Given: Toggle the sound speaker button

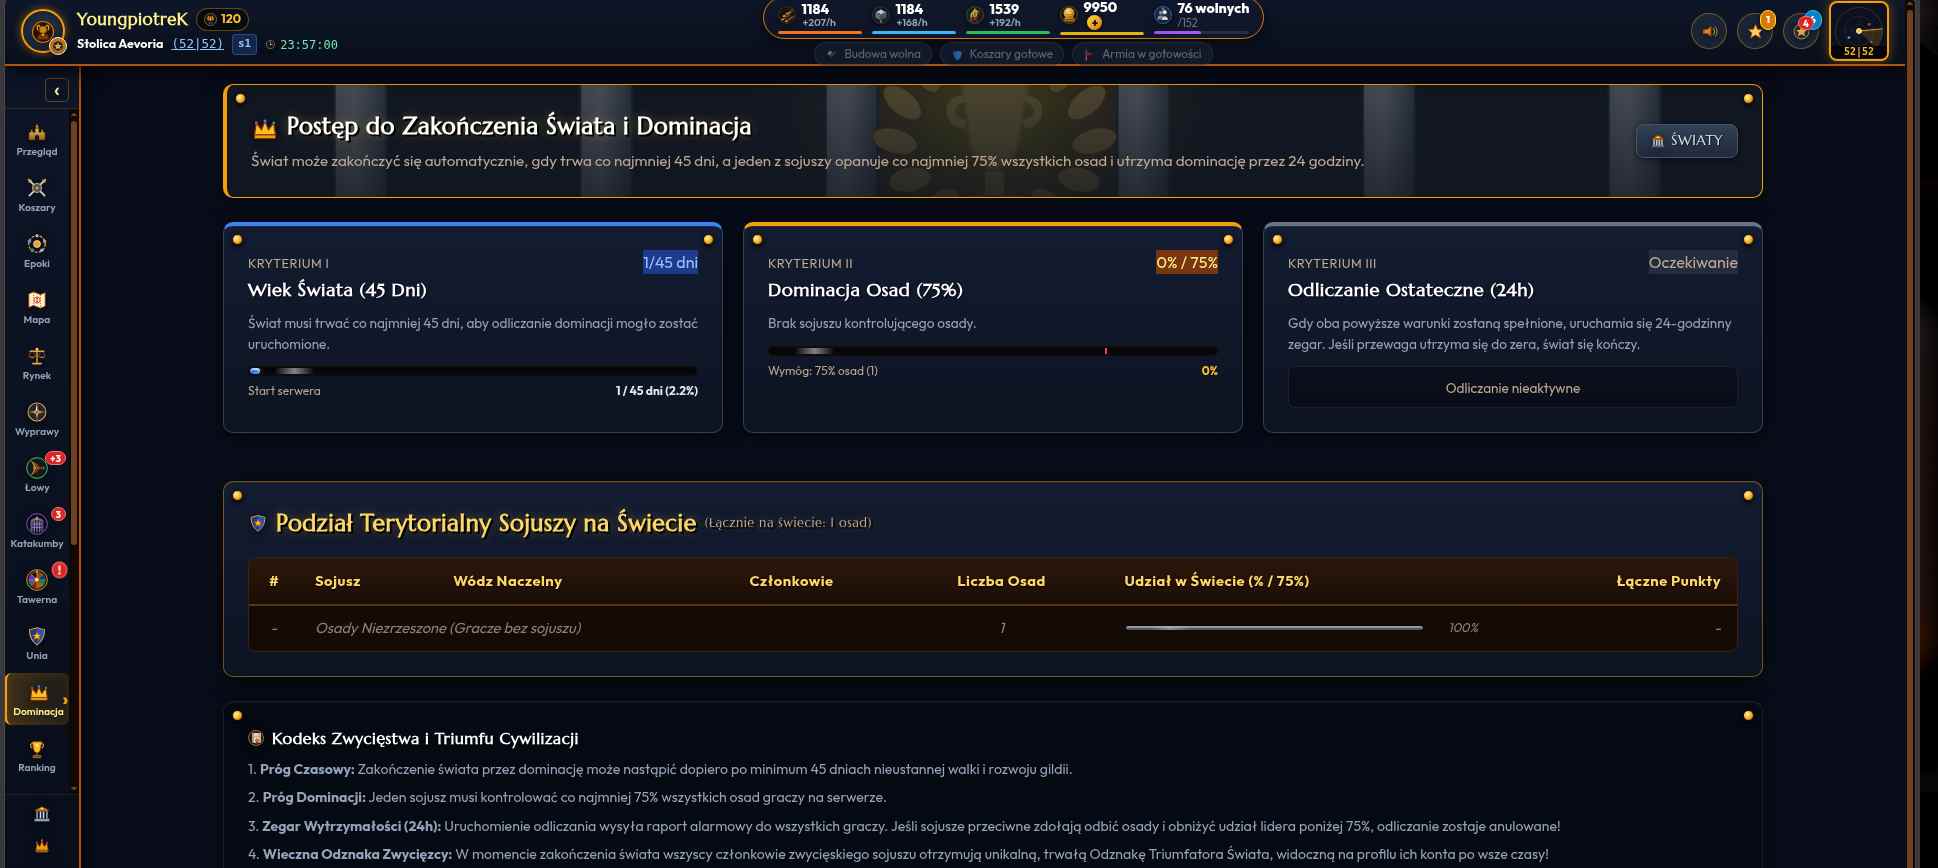Looking at the screenshot, I should [x=1709, y=31].
